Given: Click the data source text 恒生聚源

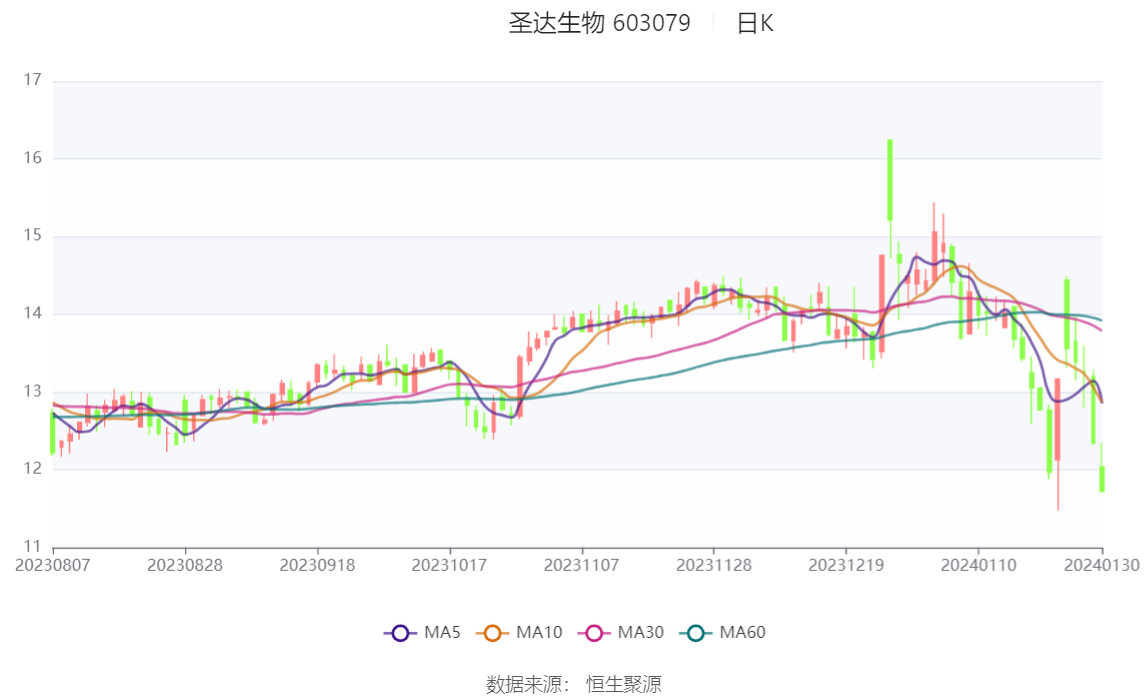Looking at the screenshot, I should click(x=624, y=685).
